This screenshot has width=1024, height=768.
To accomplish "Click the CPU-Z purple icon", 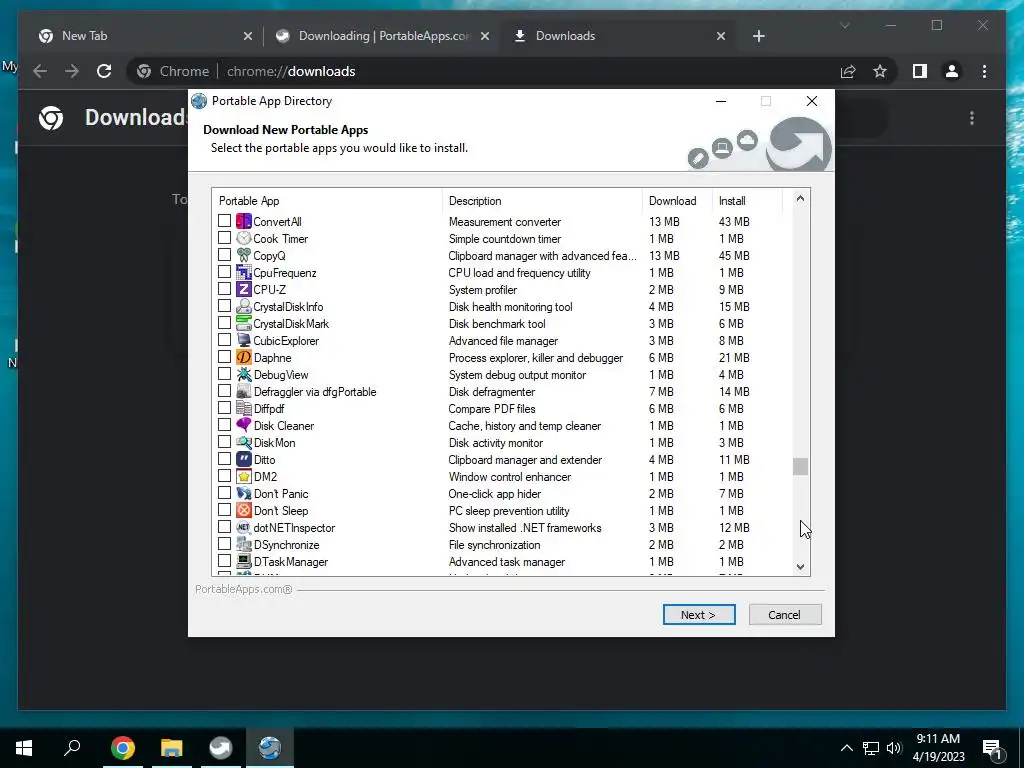I will pyautogui.click(x=244, y=289).
